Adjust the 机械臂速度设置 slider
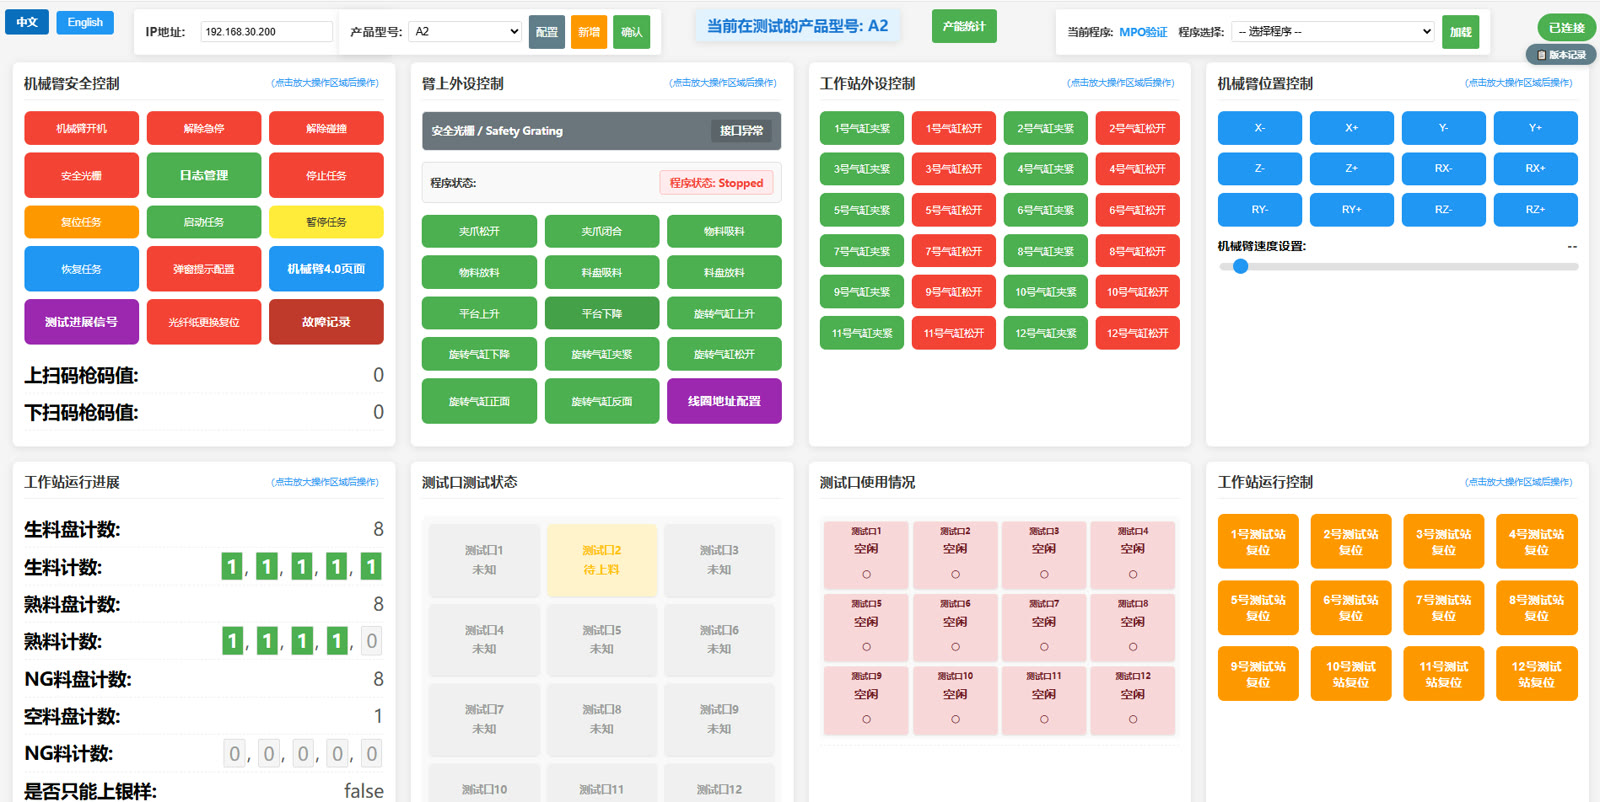 point(1398,267)
